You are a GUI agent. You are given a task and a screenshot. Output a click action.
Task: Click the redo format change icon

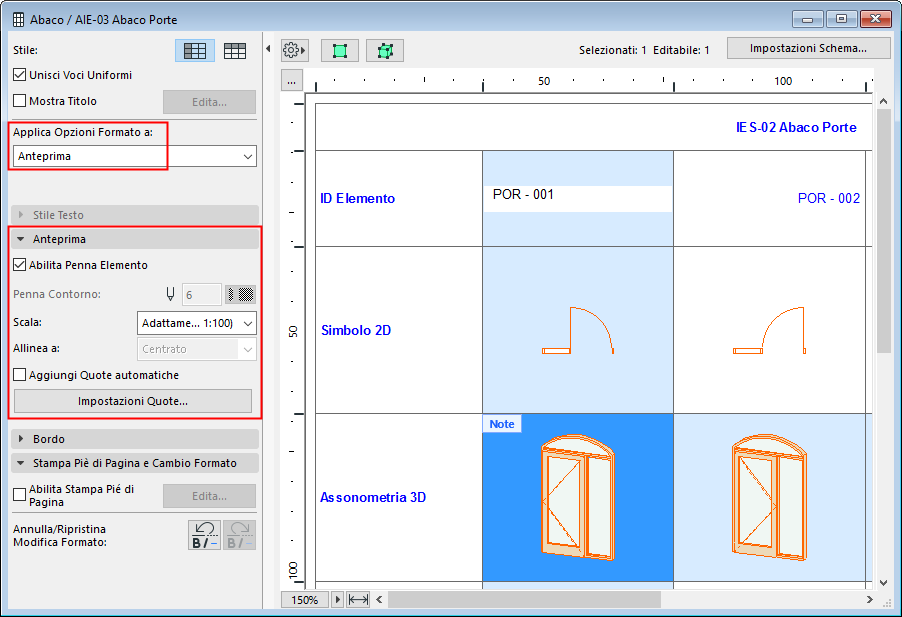tap(239, 535)
